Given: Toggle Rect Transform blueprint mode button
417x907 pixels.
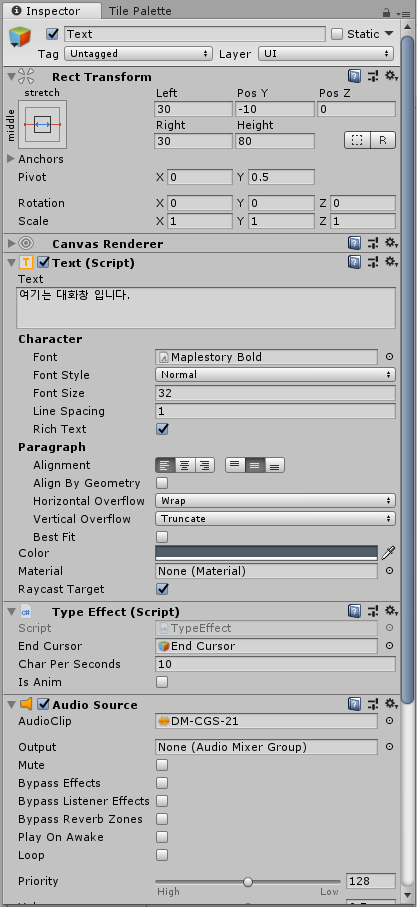Looking at the screenshot, I should pyautogui.click(x=357, y=140).
